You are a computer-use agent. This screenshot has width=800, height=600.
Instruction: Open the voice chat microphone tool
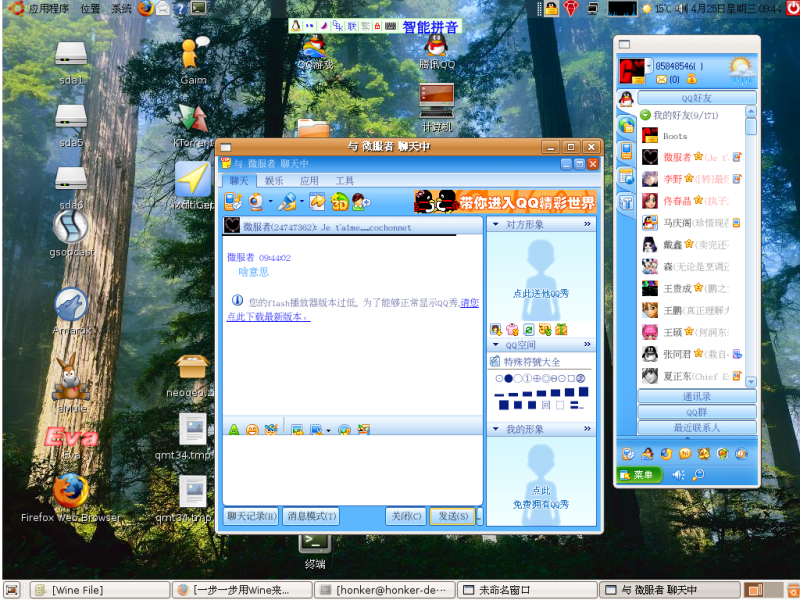tap(287, 202)
